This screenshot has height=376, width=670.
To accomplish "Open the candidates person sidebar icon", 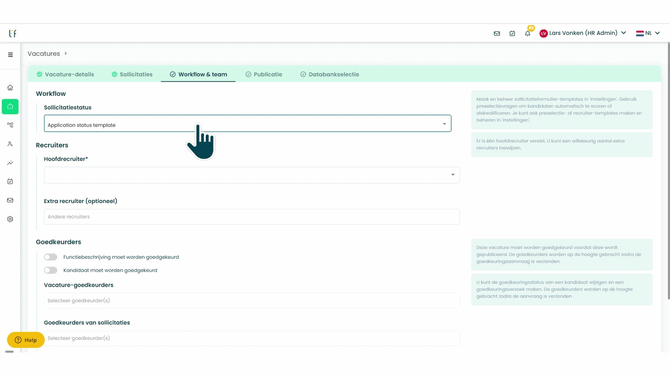I will tap(10, 144).
